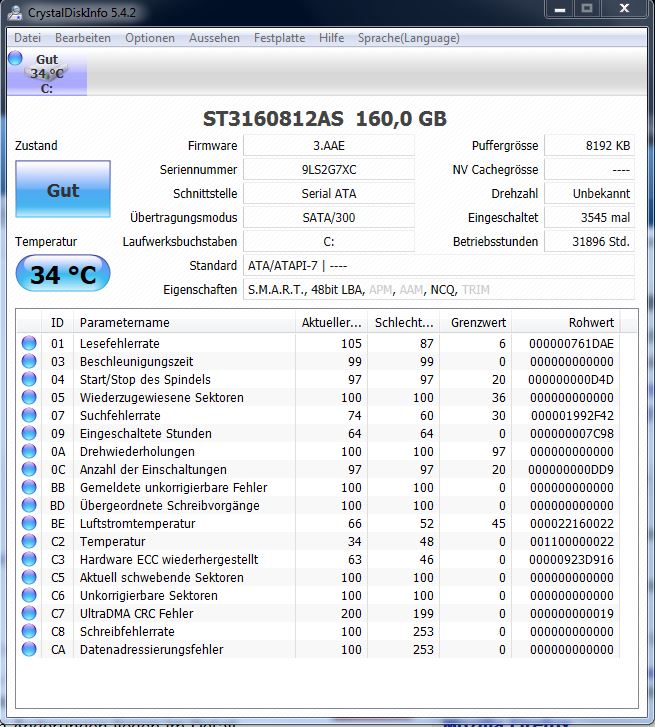Click status icon for Drehwiederholungen

[29, 451]
